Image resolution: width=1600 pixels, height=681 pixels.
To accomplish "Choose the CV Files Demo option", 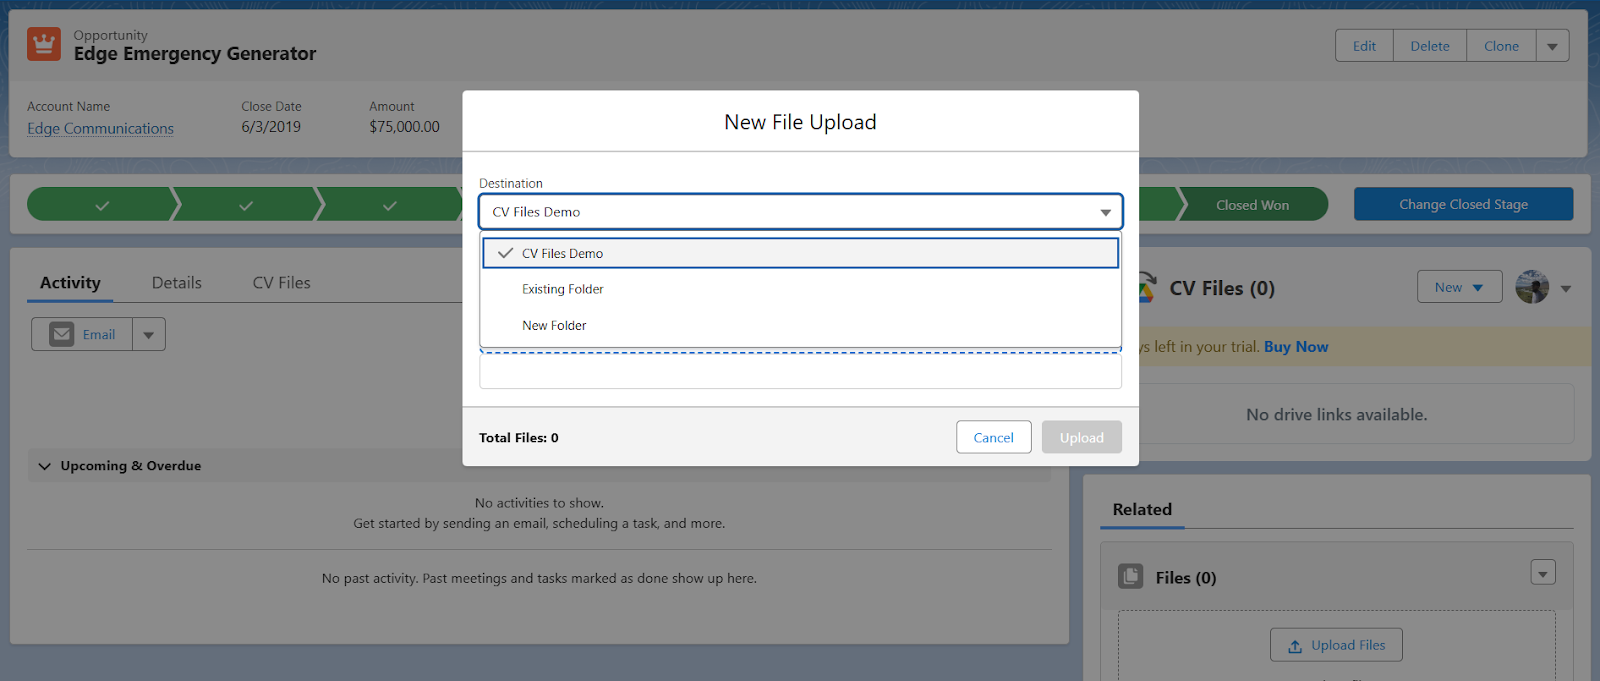I will click(x=800, y=253).
